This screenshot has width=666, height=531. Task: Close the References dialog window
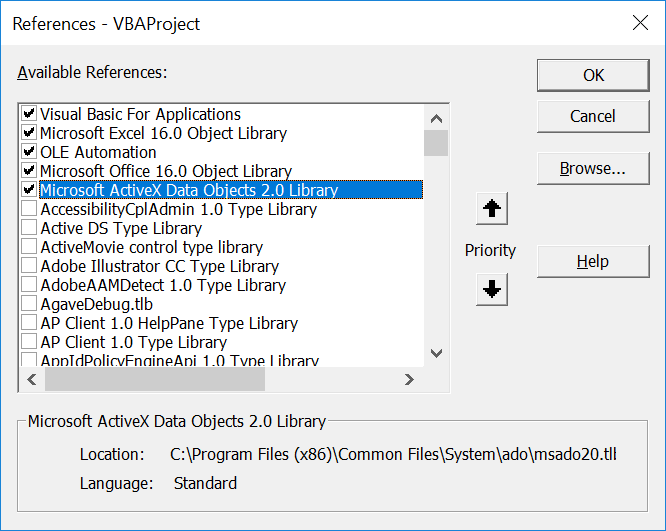tap(640, 23)
